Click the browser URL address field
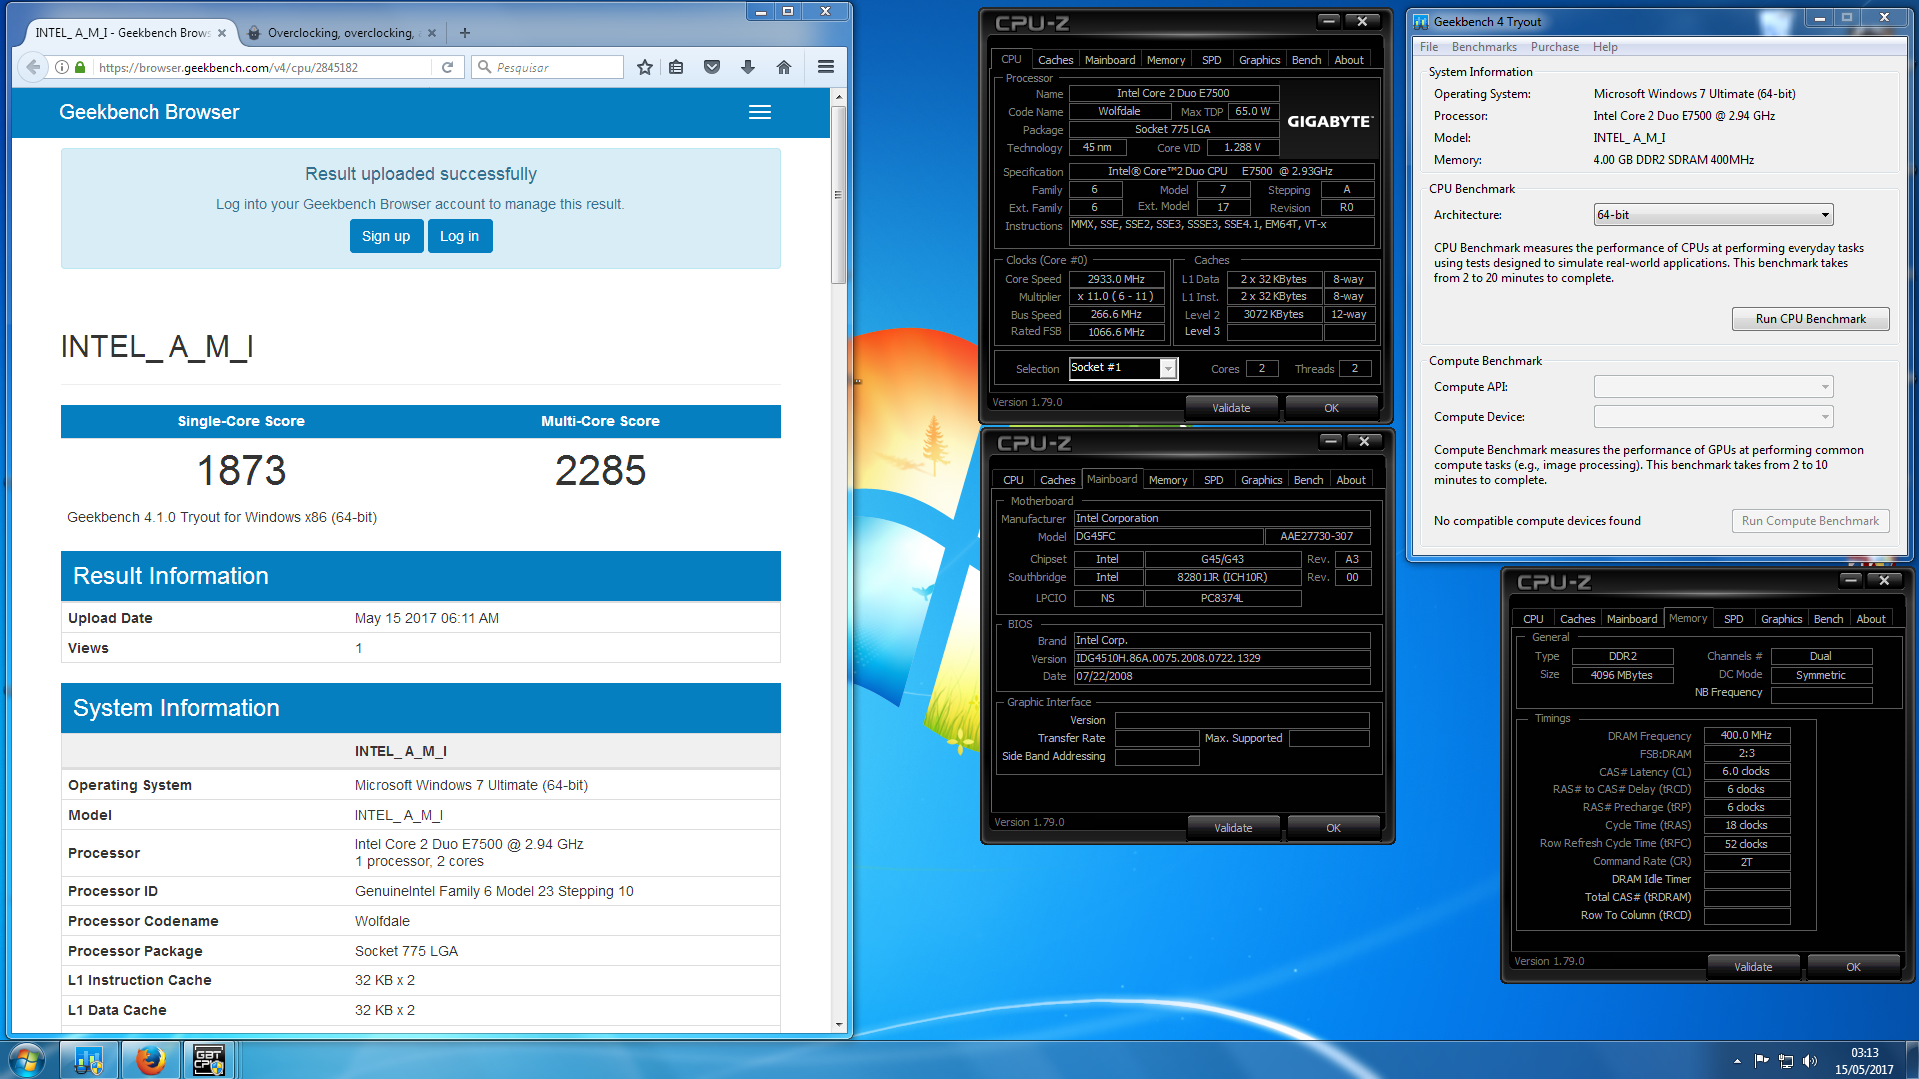Viewport: 1919px width, 1079px height. (262, 67)
